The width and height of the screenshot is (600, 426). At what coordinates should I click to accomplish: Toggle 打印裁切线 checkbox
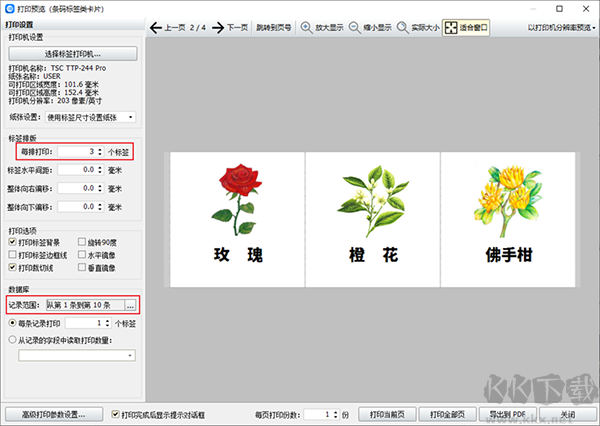[12, 268]
